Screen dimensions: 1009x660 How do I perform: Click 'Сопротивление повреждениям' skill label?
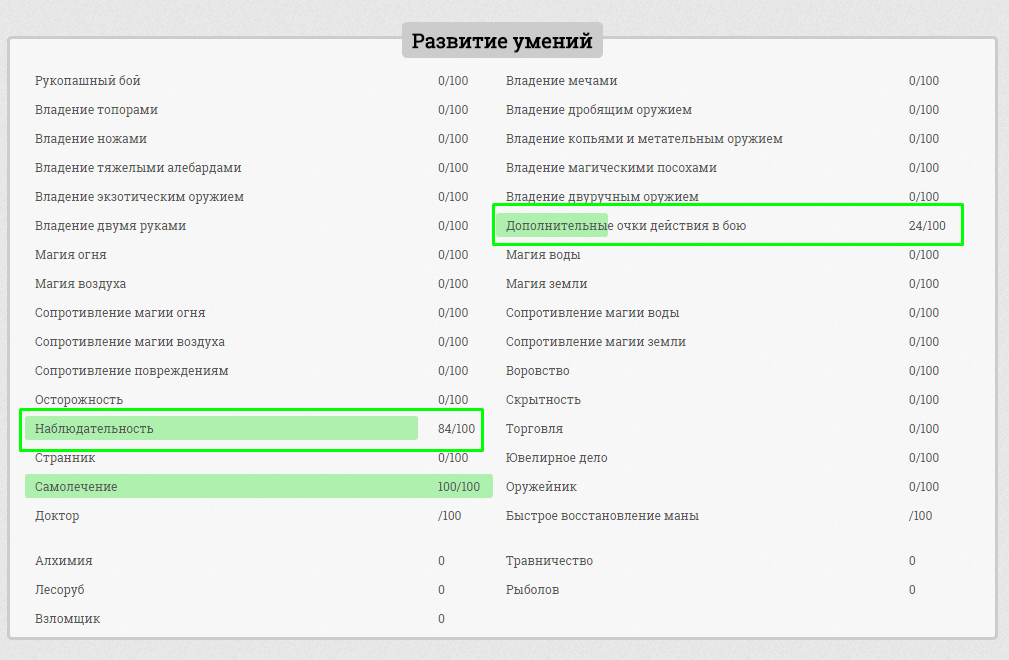coord(131,370)
